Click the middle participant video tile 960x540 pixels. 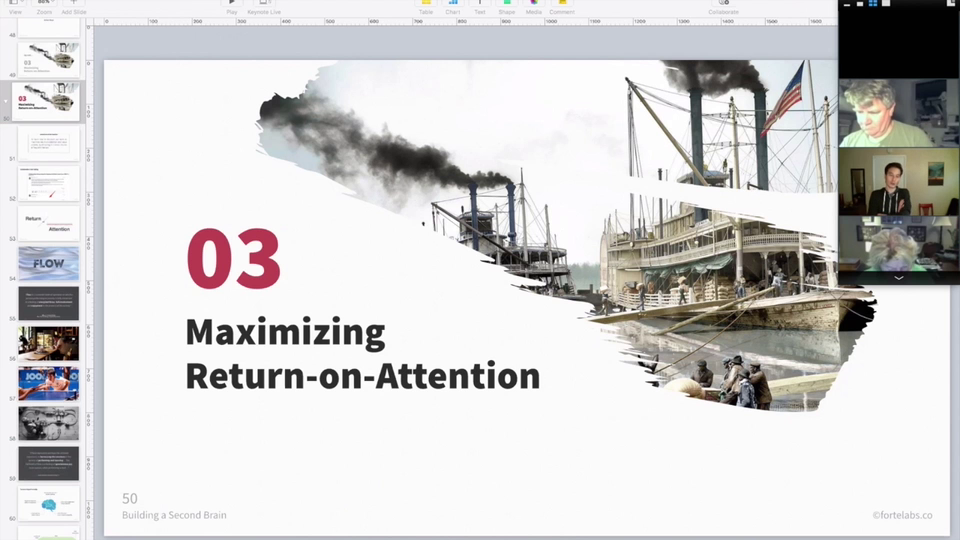tap(899, 181)
